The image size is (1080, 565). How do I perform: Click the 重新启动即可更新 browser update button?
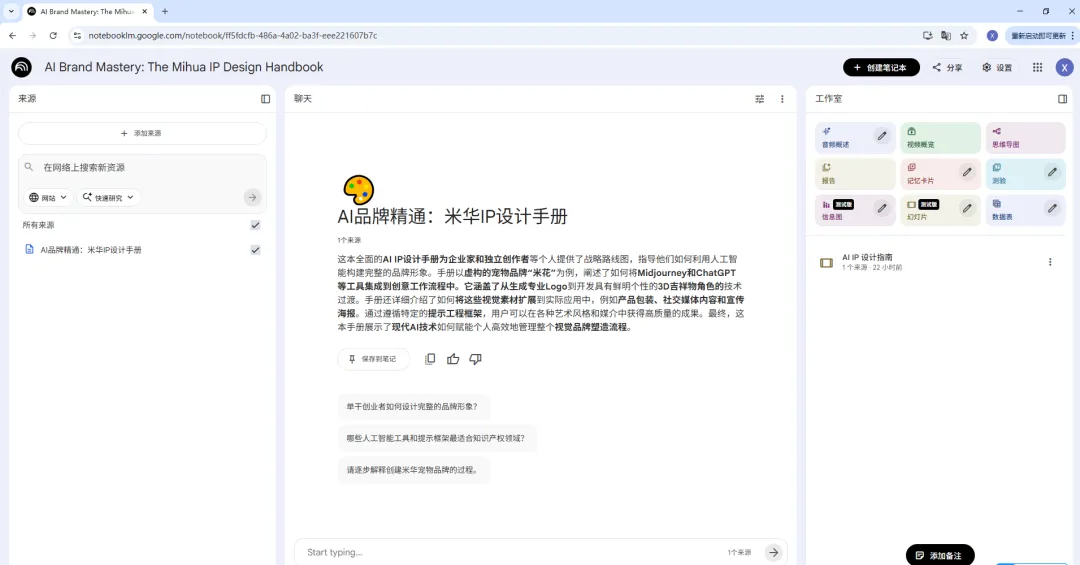(1041, 35)
